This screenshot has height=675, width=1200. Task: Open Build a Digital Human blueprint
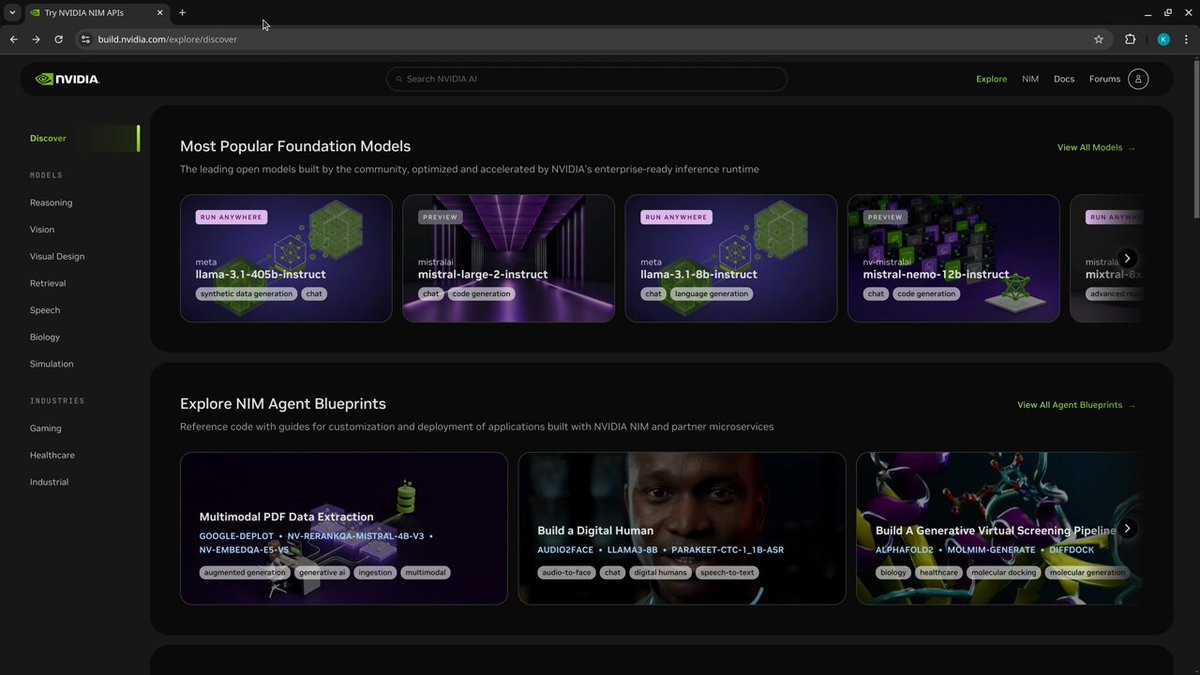682,528
